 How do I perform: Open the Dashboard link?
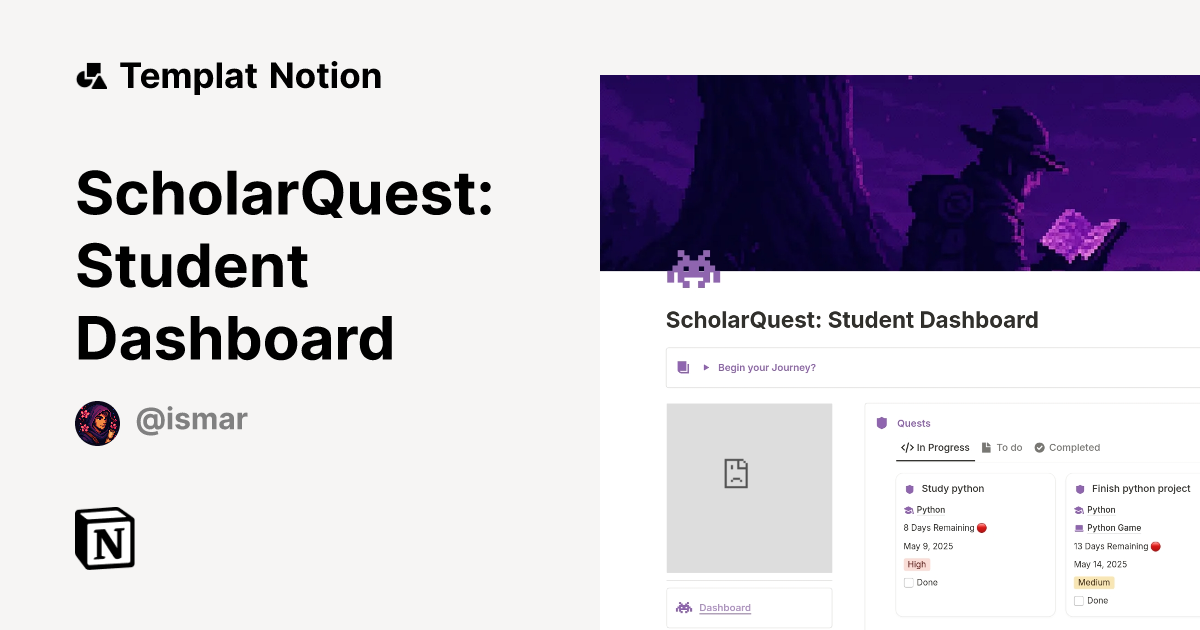pyautogui.click(x=724, y=608)
